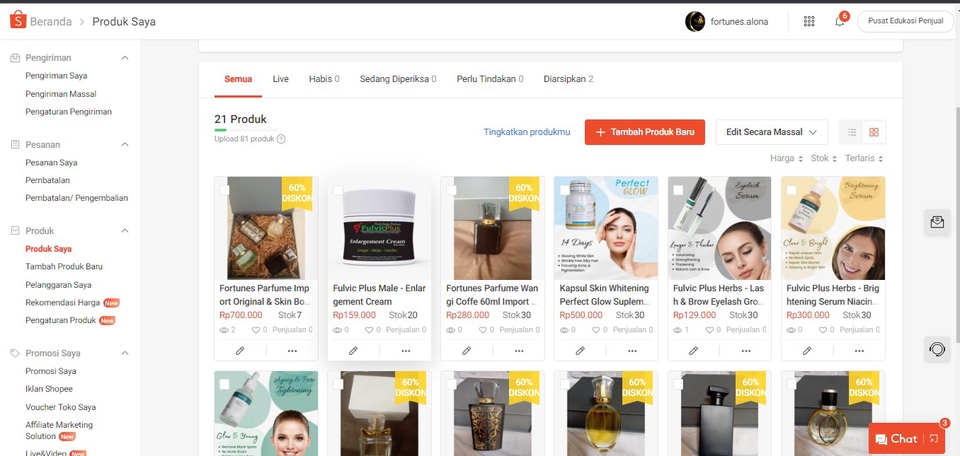Screen dimensions: 960x456
Task: Open more options for Fortunes Parfume Wangi Coffe
Action: pos(519,351)
